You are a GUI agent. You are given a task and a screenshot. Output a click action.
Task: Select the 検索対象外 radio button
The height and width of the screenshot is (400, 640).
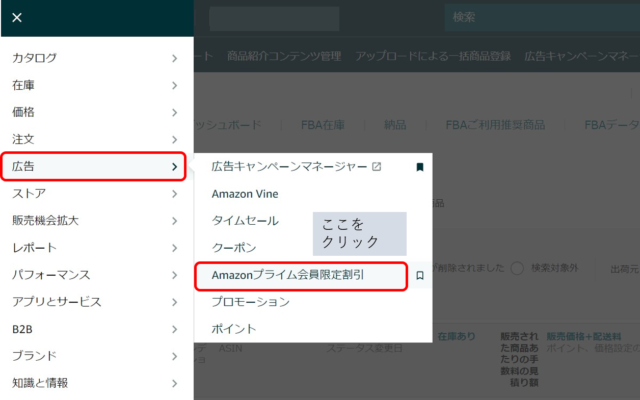[x=517, y=269]
